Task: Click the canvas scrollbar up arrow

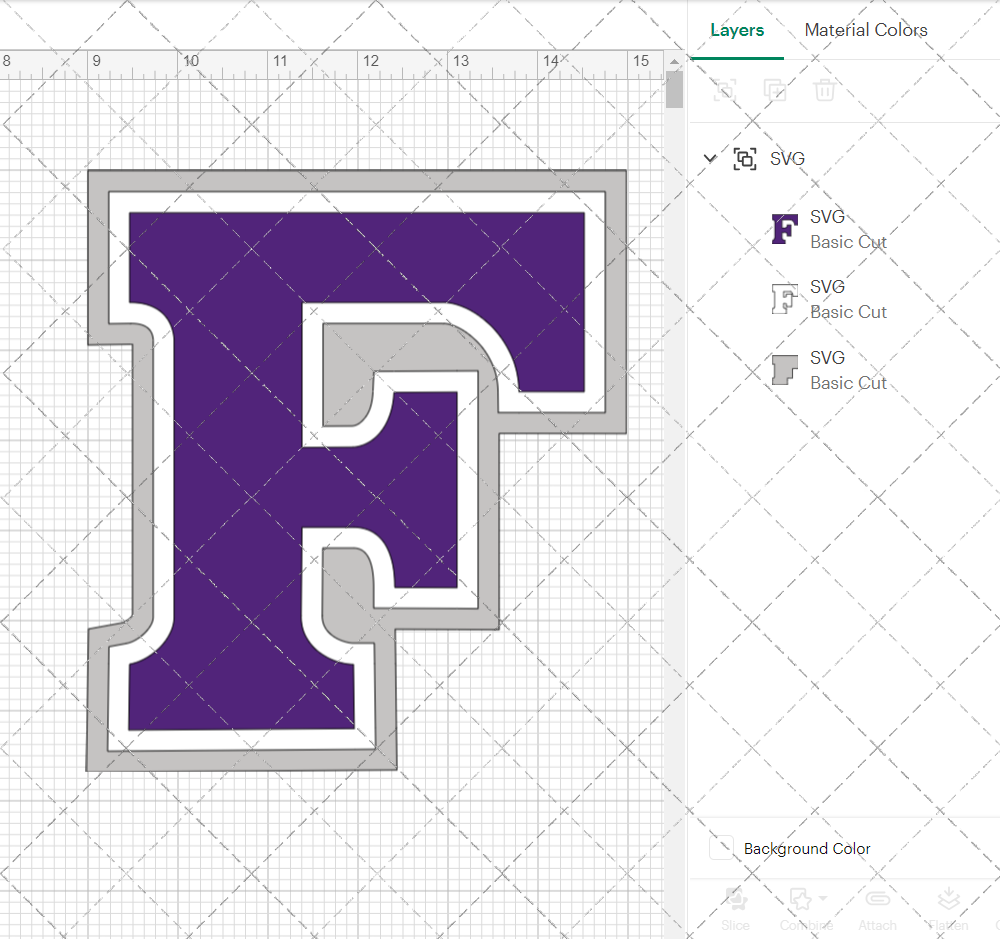Action: 674,61
